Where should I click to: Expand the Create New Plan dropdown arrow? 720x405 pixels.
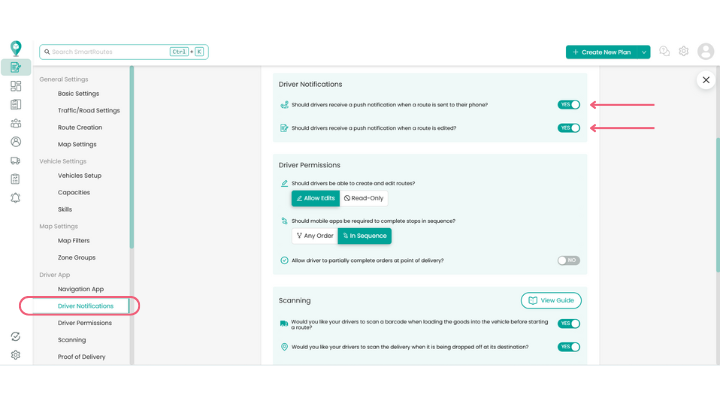pyautogui.click(x=645, y=52)
